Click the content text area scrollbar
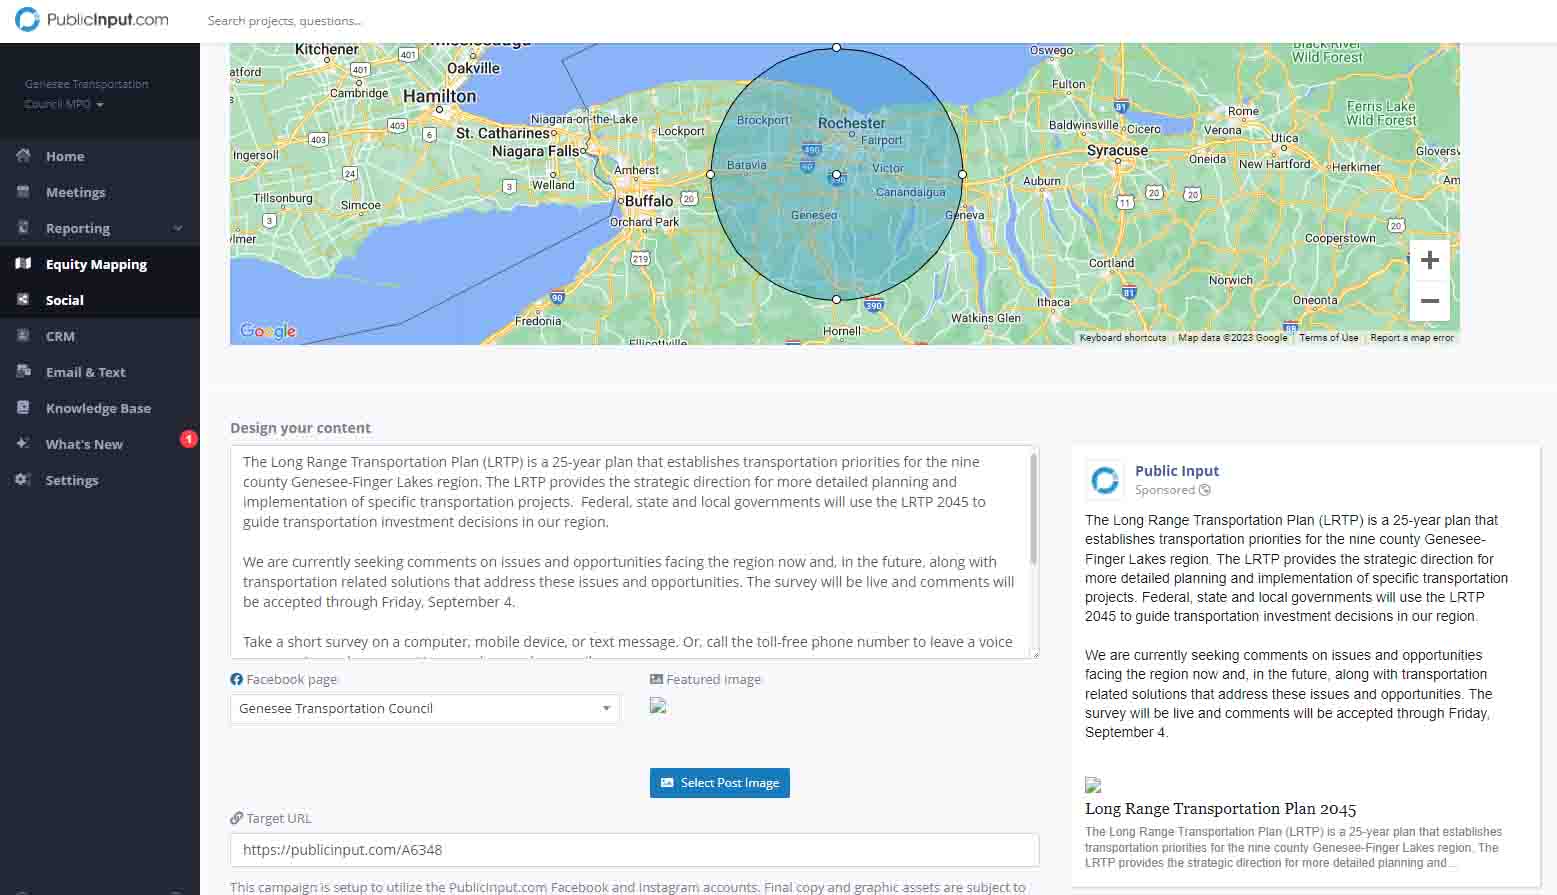1557x895 pixels. click(1033, 510)
